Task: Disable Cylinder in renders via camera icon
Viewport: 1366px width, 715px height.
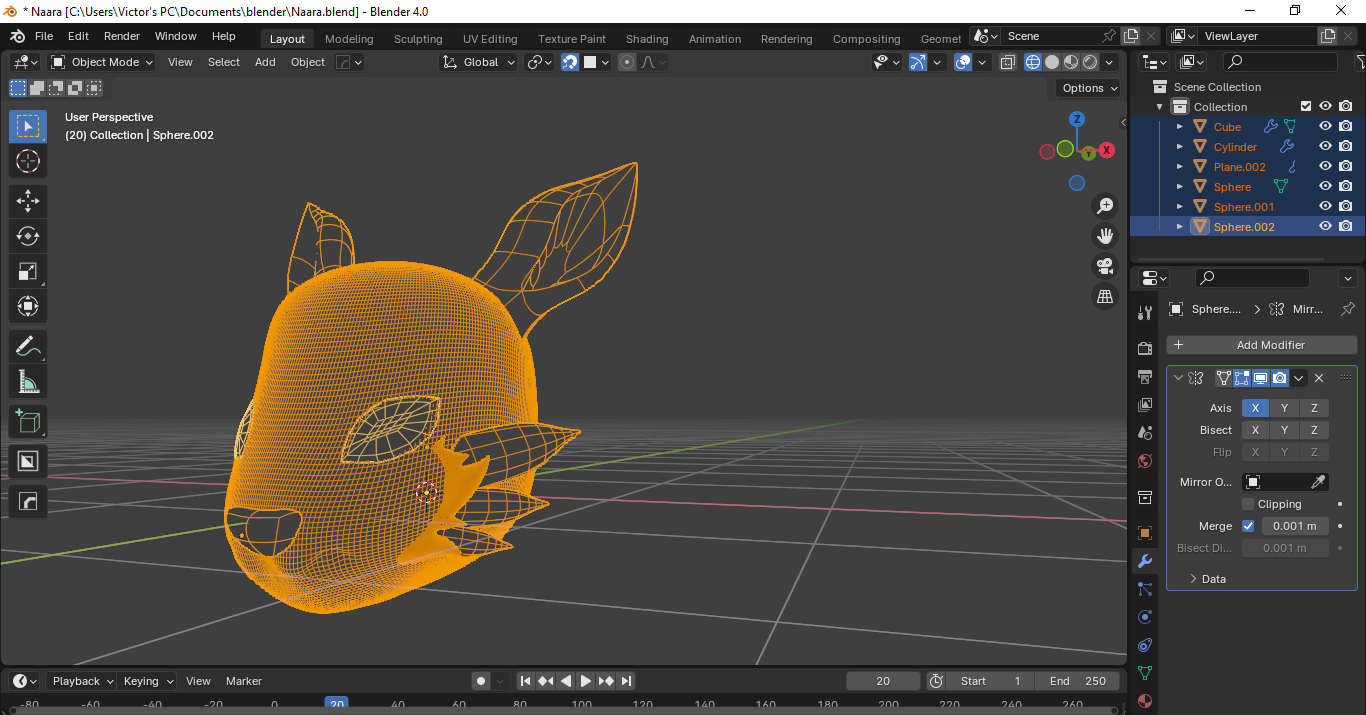Action: pos(1346,147)
